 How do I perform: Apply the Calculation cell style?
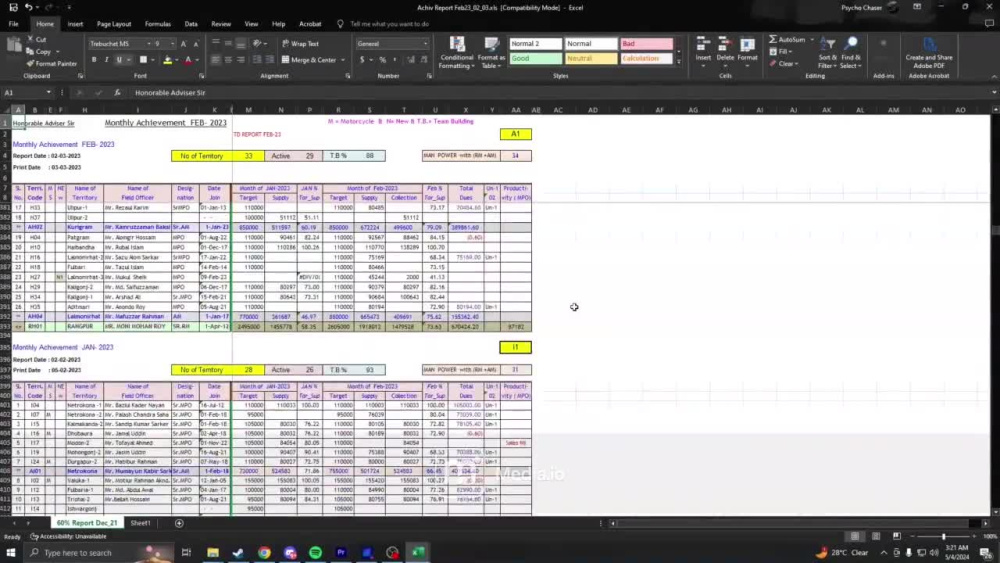click(646, 59)
